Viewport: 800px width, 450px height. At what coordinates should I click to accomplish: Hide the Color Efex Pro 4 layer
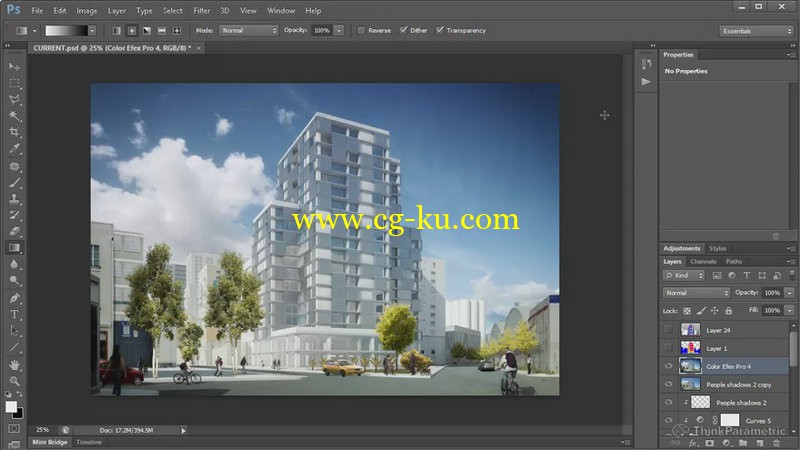[x=668, y=366]
